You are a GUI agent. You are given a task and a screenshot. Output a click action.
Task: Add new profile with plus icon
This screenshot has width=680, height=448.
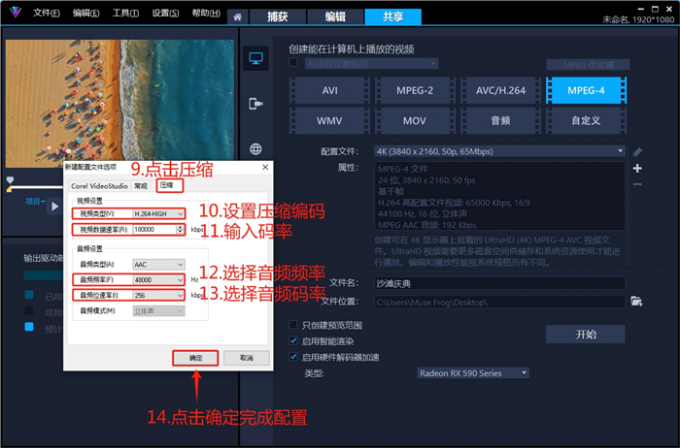(x=637, y=168)
